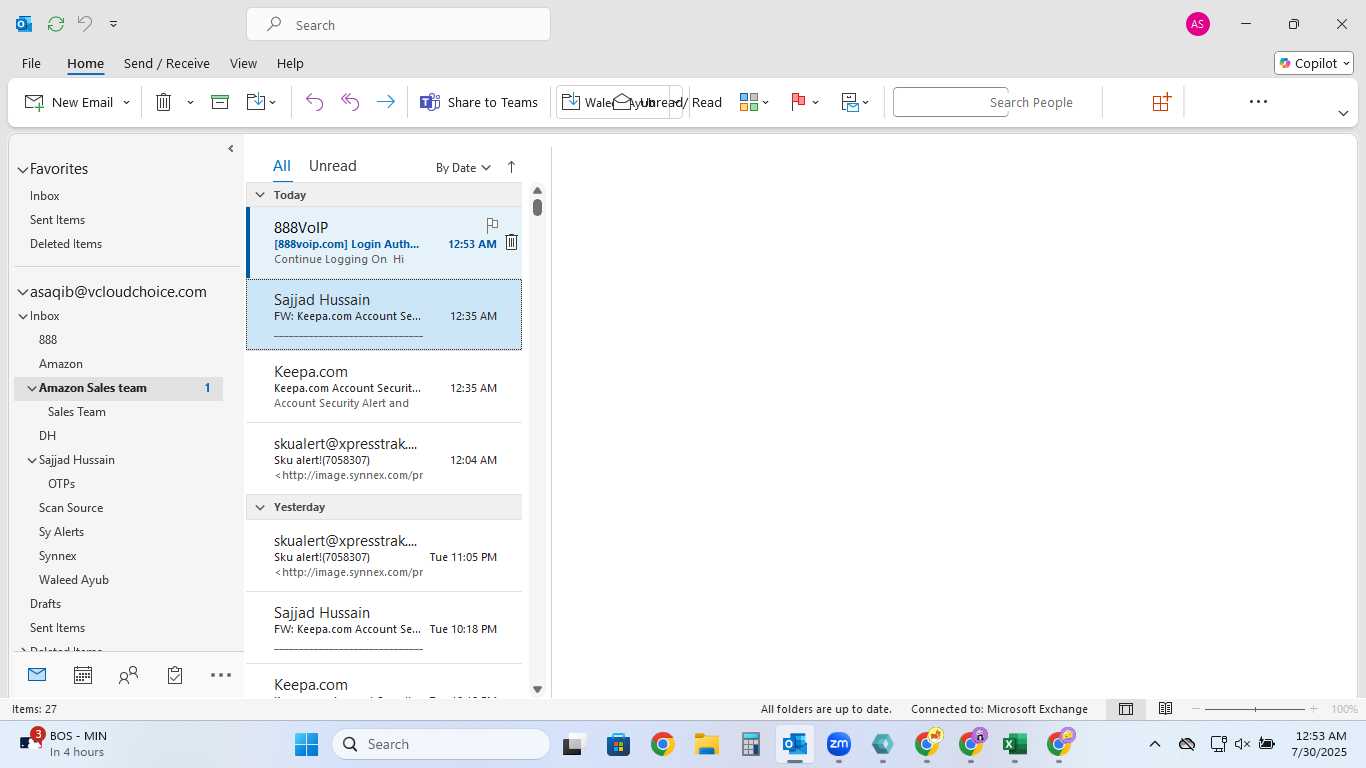
Task: Click the Undo icon in title bar
Action: [85, 24]
